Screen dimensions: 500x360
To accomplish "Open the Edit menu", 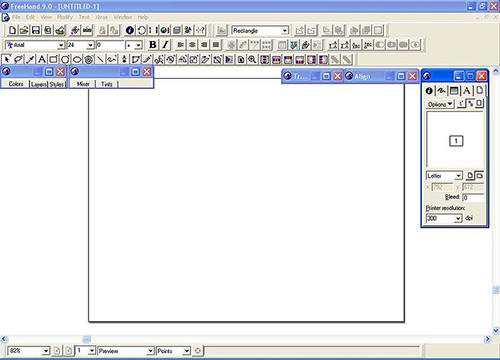I will (x=30, y=17).
